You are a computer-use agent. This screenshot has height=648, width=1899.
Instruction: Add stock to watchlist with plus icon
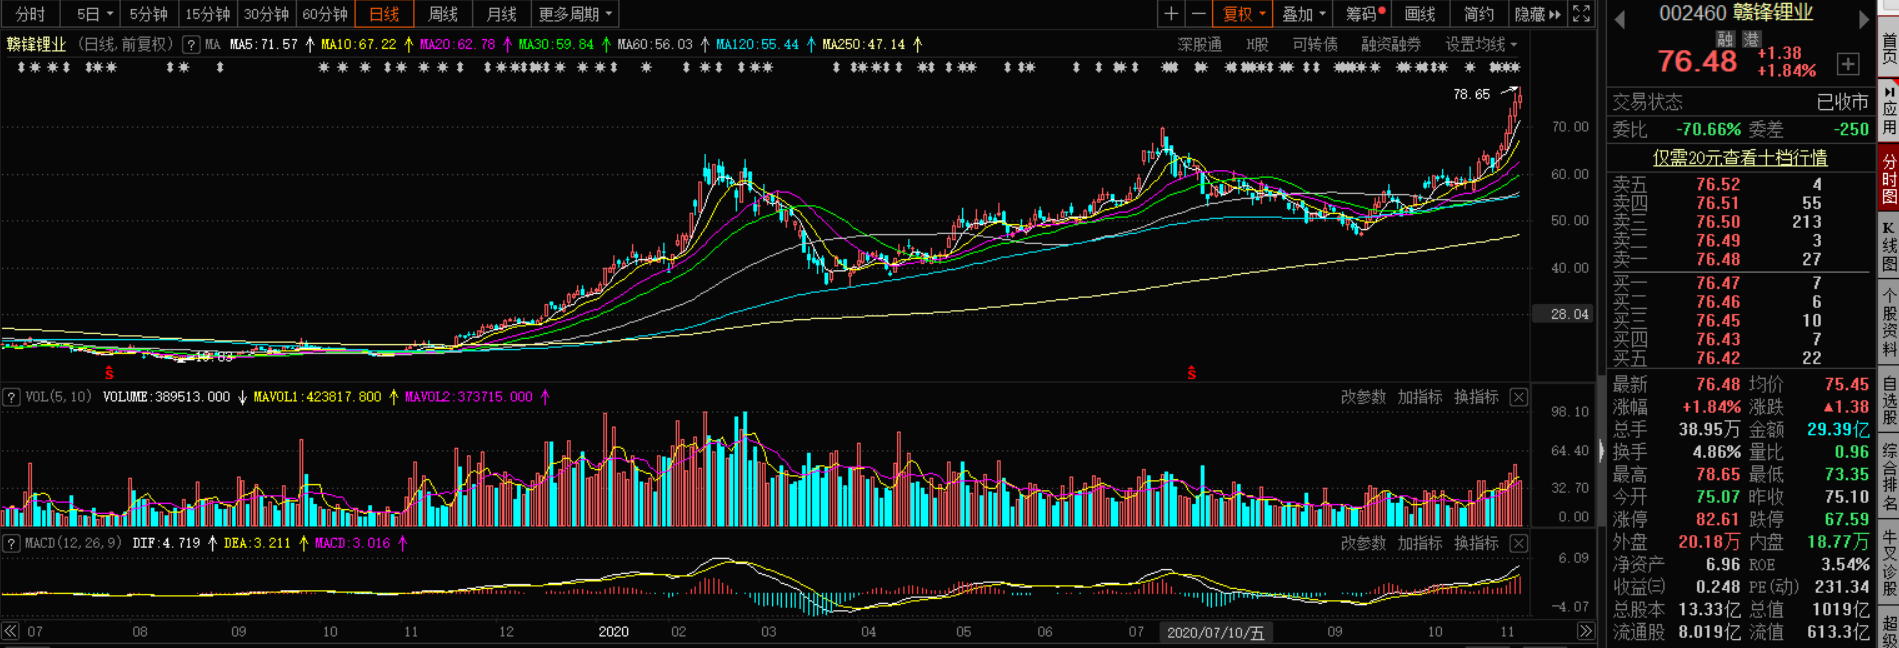(x=1848, y=64)
